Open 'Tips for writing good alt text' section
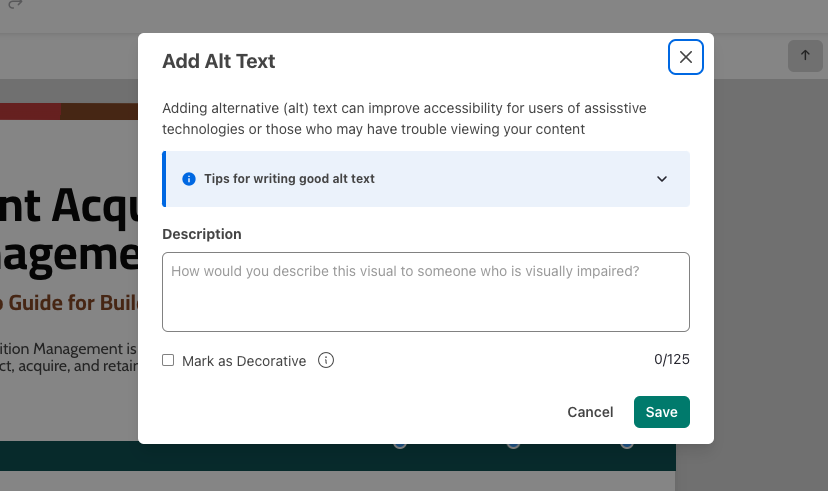Image resolution: width=828 pixels, height=491 pixels. (289, 179)
